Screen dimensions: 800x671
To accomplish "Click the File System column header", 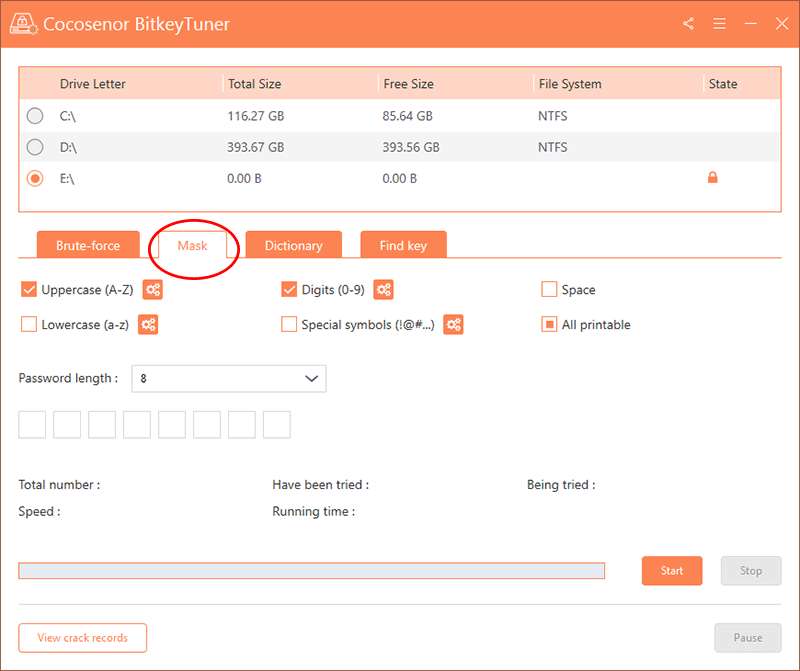I will coord(570,84).
